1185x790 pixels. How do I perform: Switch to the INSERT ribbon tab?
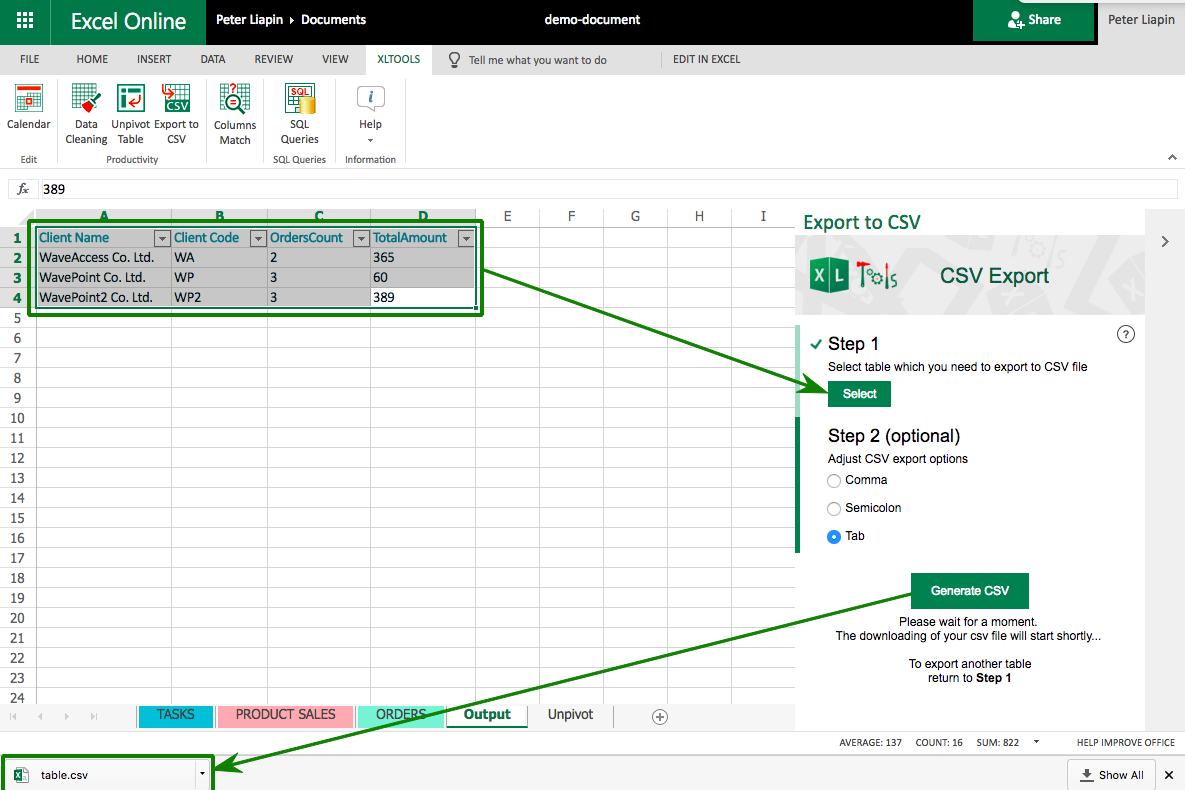click(x=154, y=59)
